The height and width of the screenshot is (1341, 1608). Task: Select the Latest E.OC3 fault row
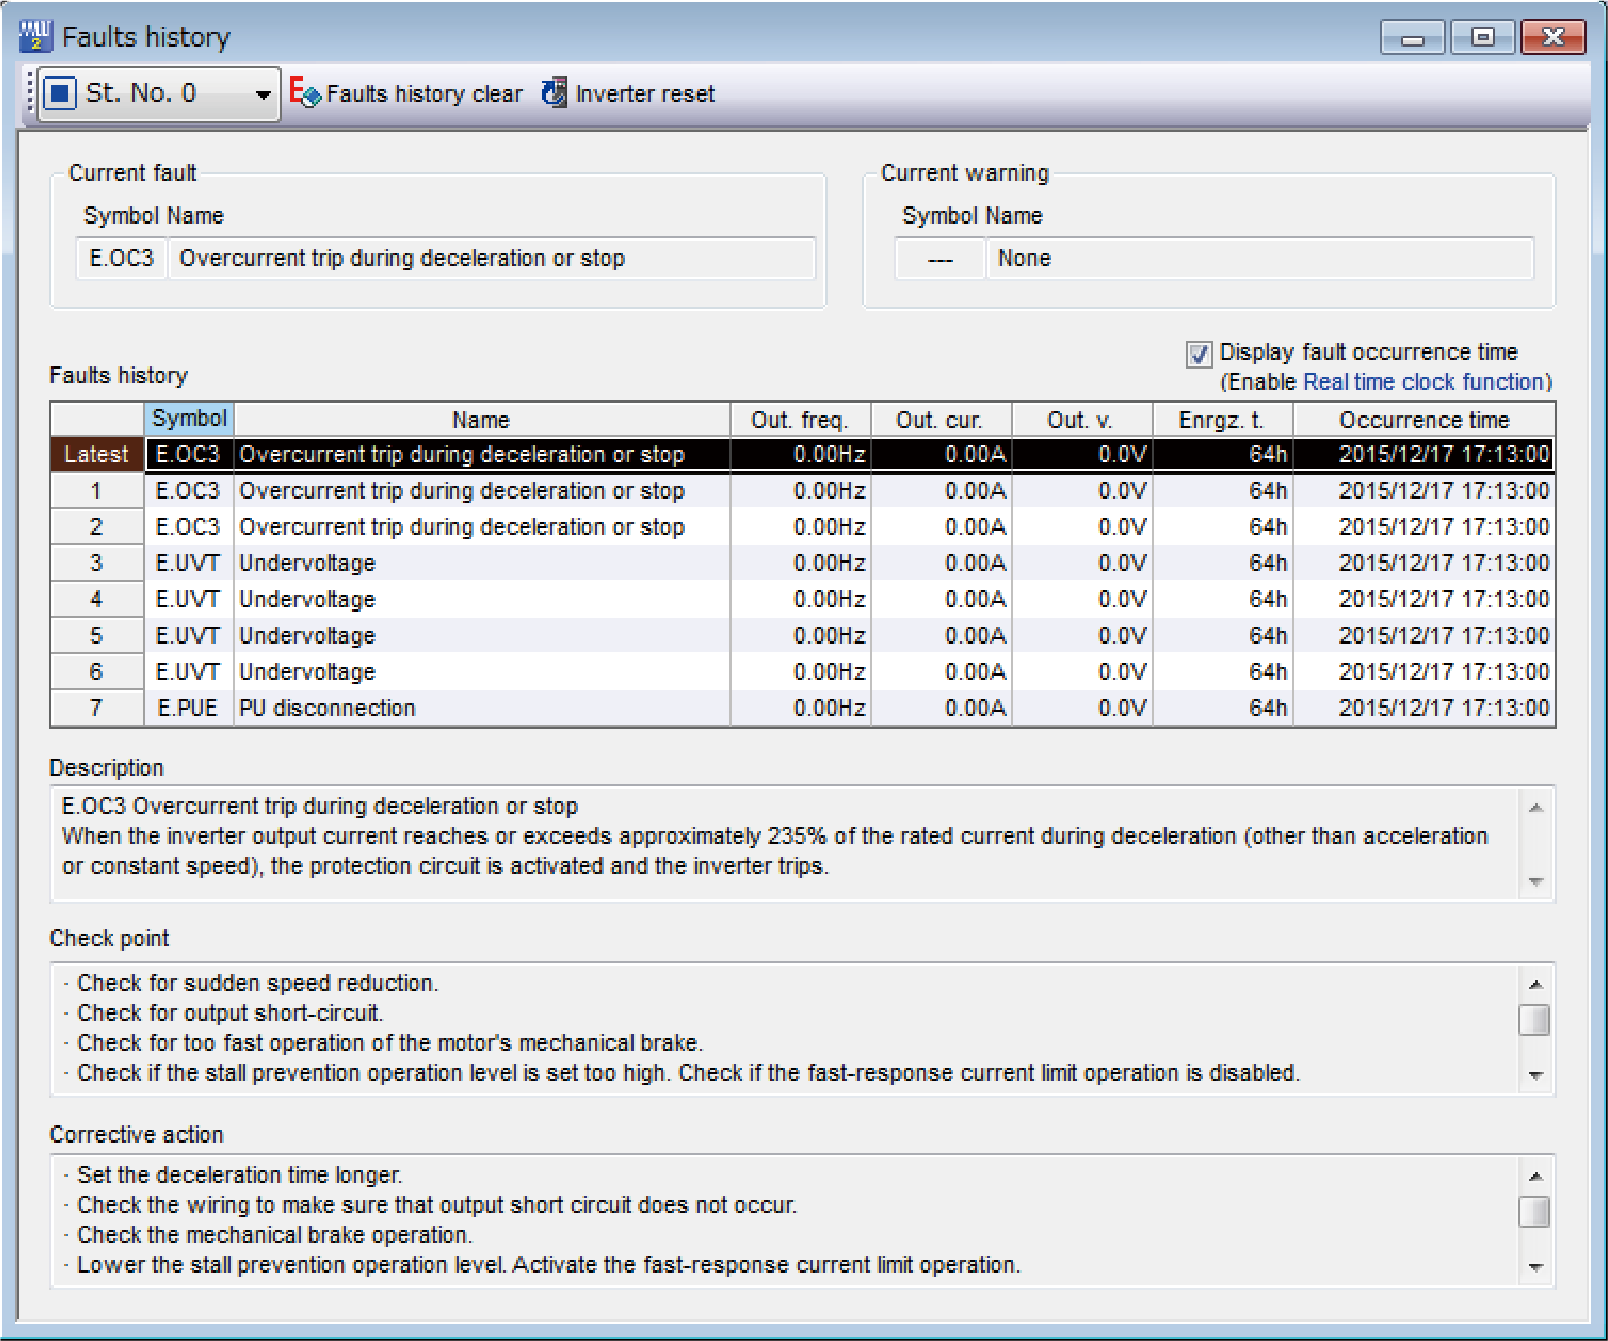(x=460, y=454)
